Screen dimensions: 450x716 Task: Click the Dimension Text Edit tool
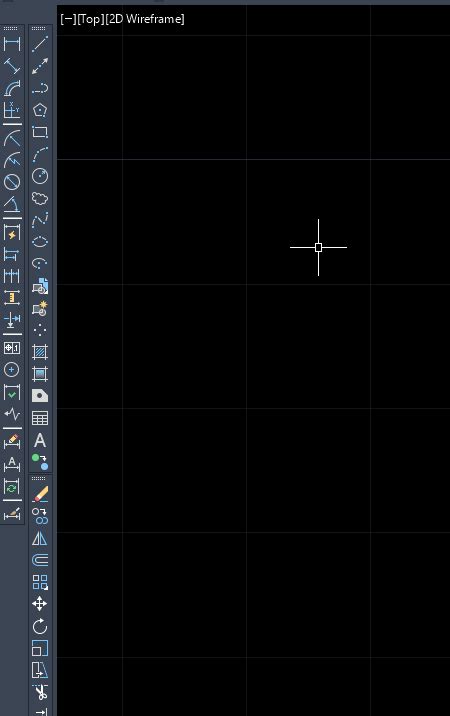pyautogui.click(x=12, y=464)
